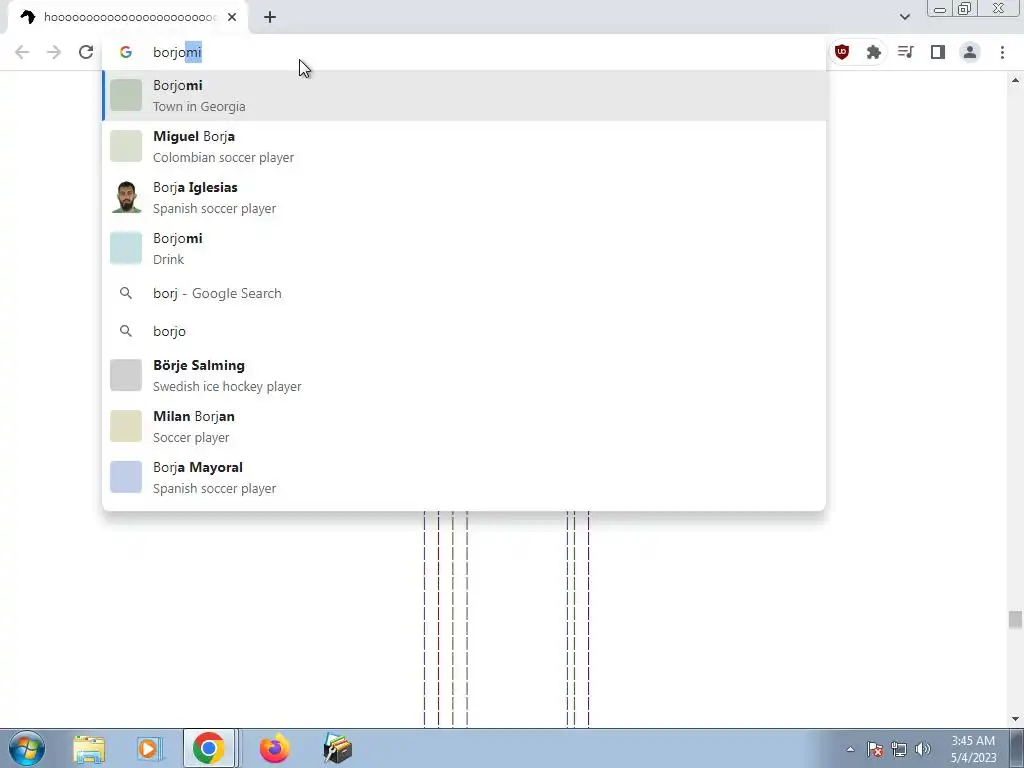Click the vertical scrollbar thumb

(1015, 620)
